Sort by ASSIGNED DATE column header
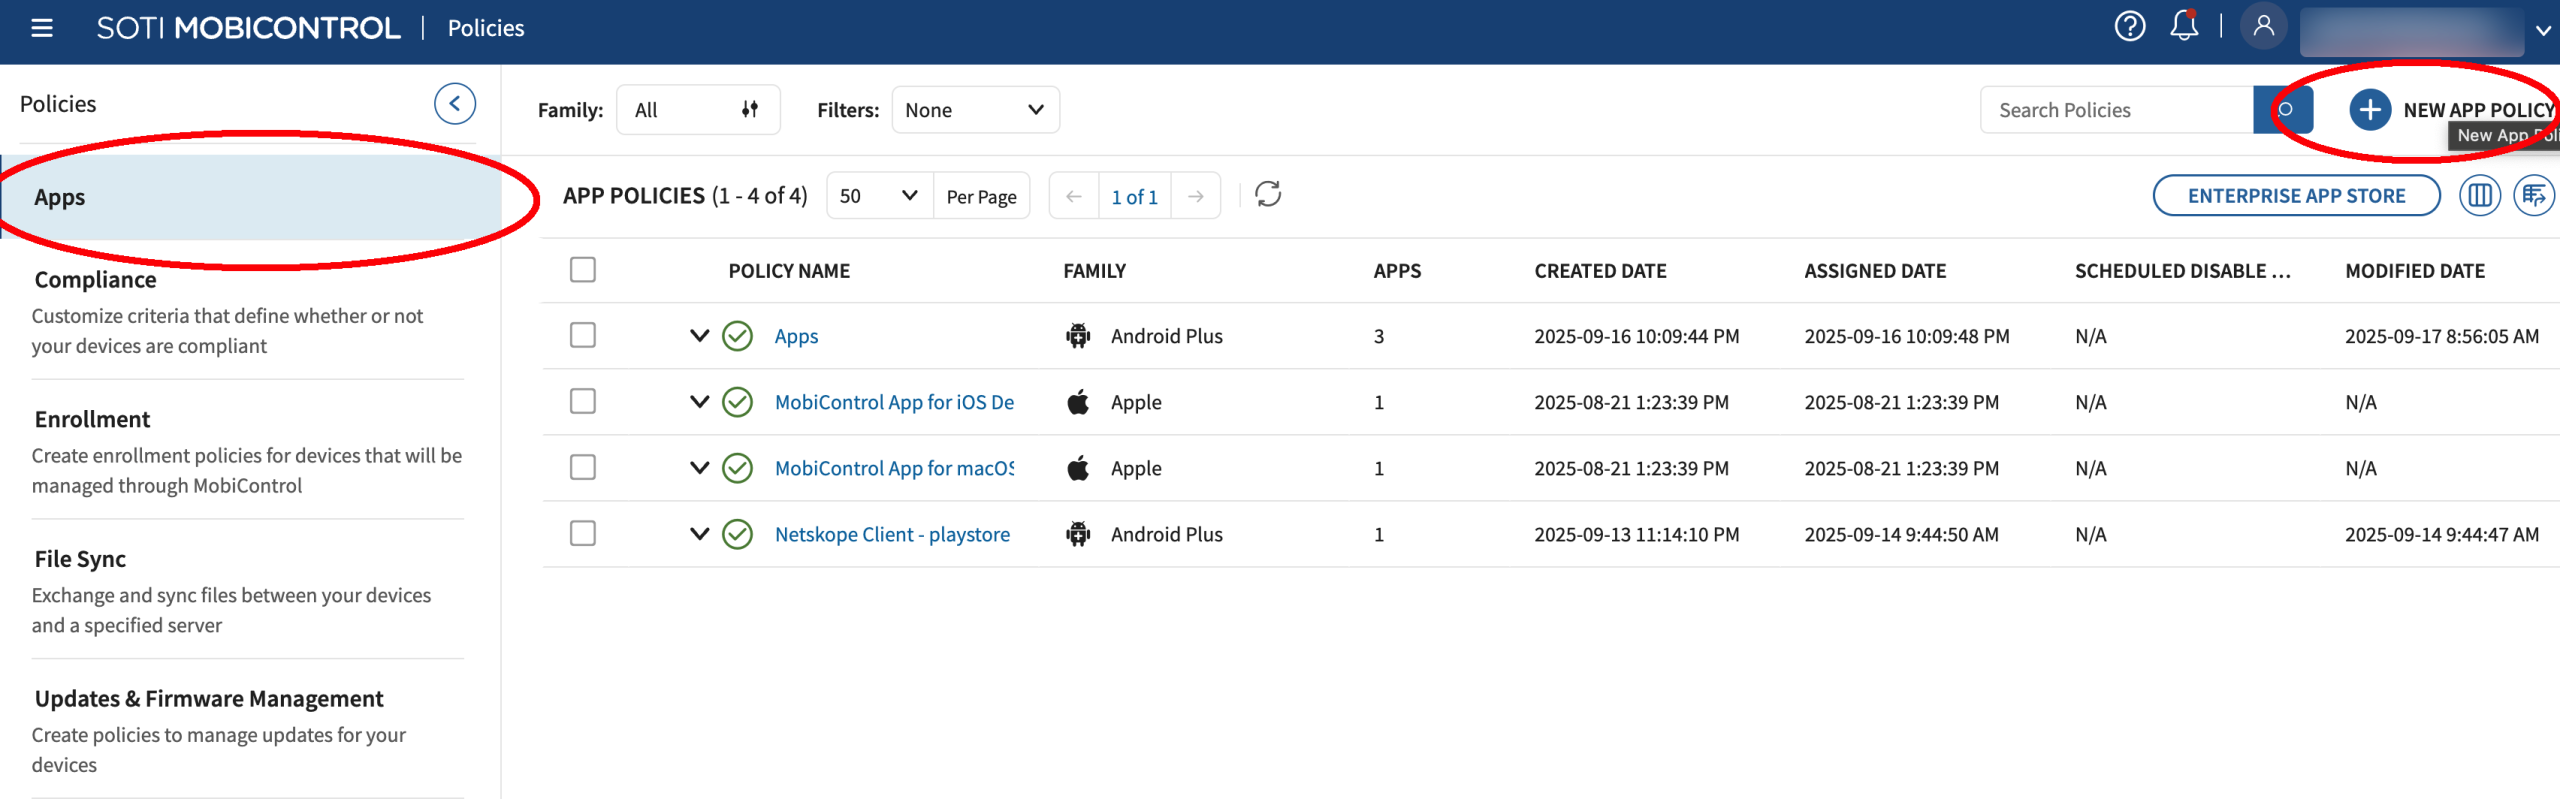2560x799 pixels. (x=1875, y=271)
